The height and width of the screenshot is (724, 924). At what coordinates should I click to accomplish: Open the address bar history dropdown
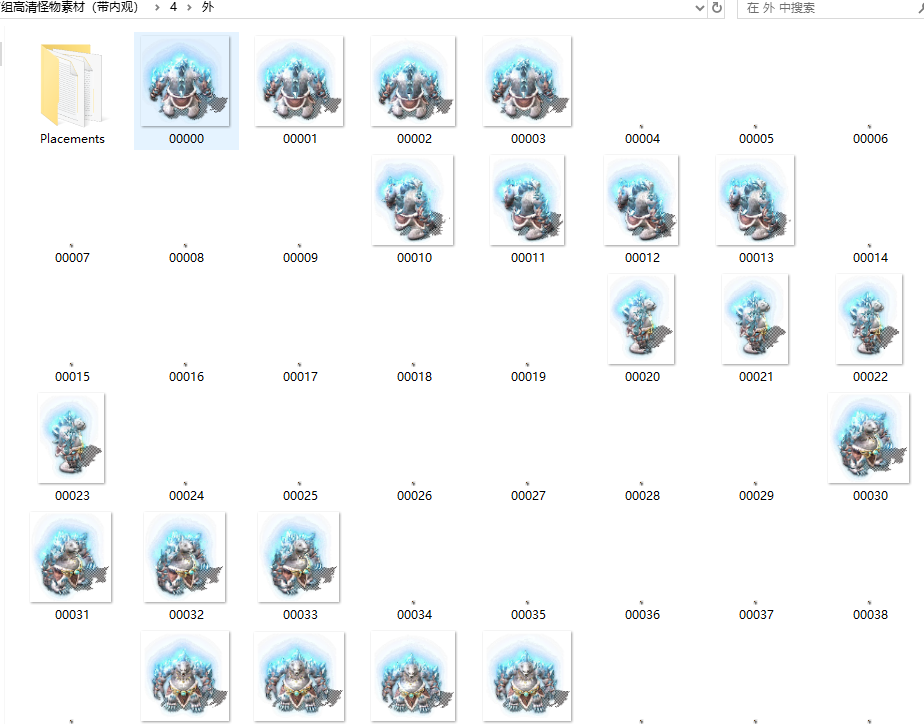click(699, 8)
